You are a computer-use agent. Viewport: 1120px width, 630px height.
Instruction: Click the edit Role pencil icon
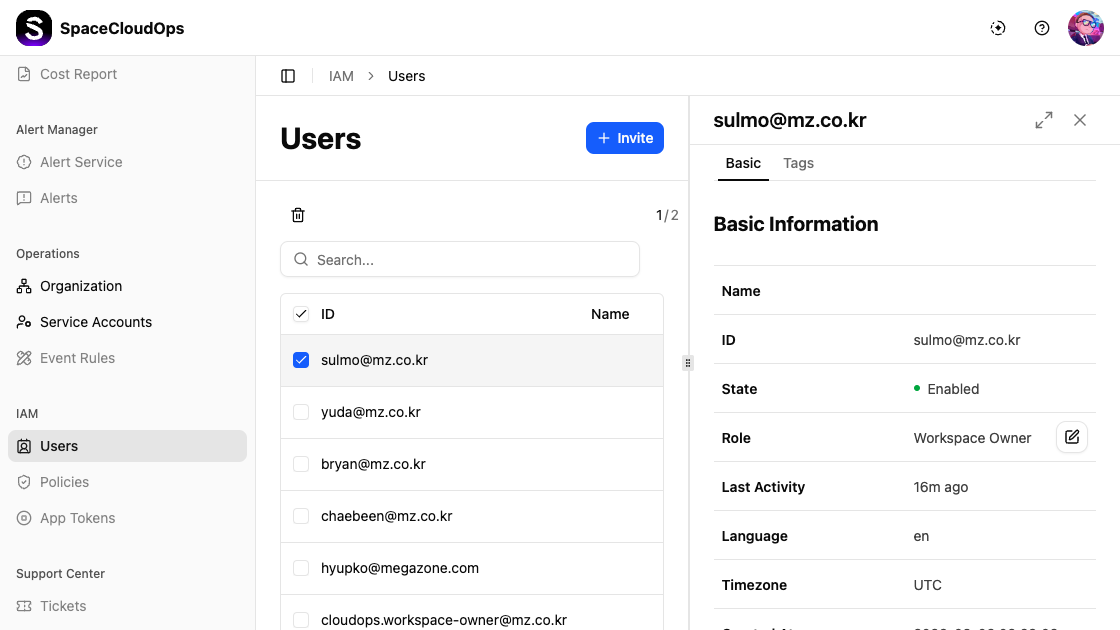tap(1072, 438)
